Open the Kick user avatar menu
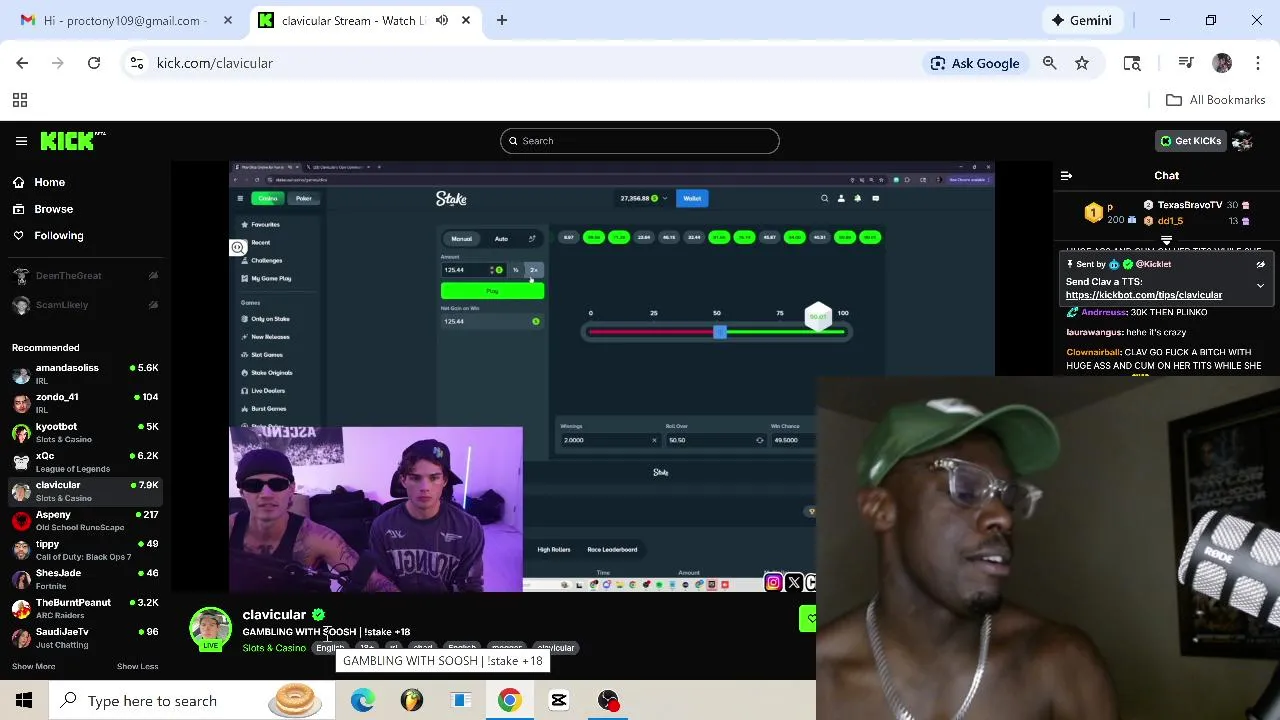The width and height of the screenshot is (1280, 720). pyautogui.click(x=1243, y=141)
